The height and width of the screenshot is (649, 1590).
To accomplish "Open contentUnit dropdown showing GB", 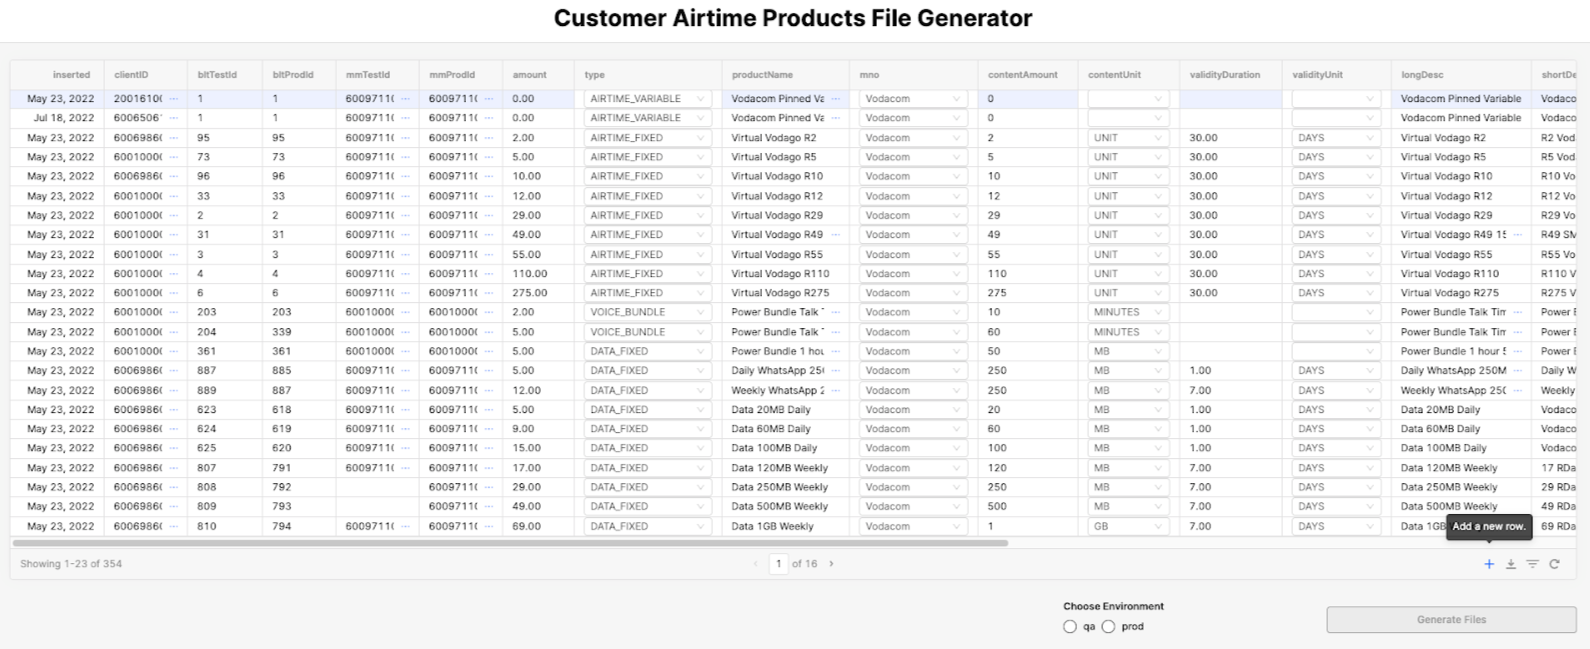I will coord(1128,526).
